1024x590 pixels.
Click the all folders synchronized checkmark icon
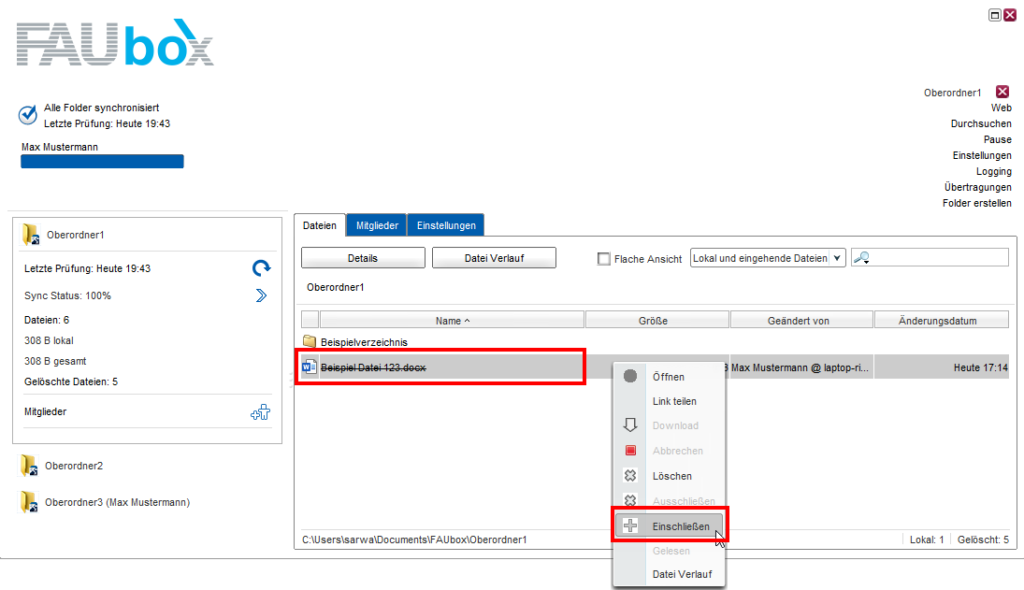tap(28, 115)
